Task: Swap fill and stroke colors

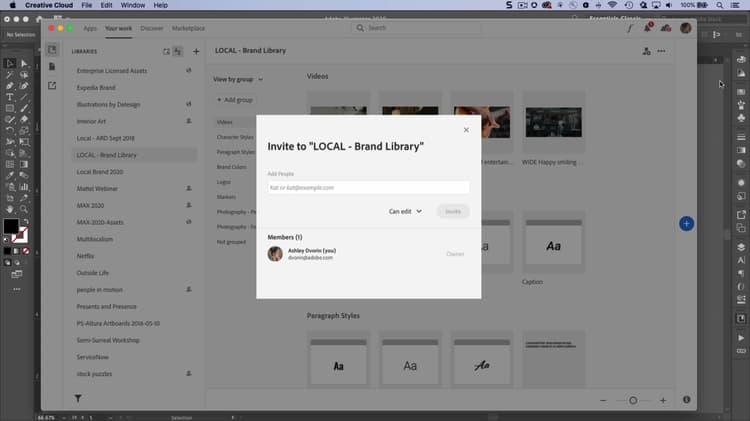Action: point(25,222)
